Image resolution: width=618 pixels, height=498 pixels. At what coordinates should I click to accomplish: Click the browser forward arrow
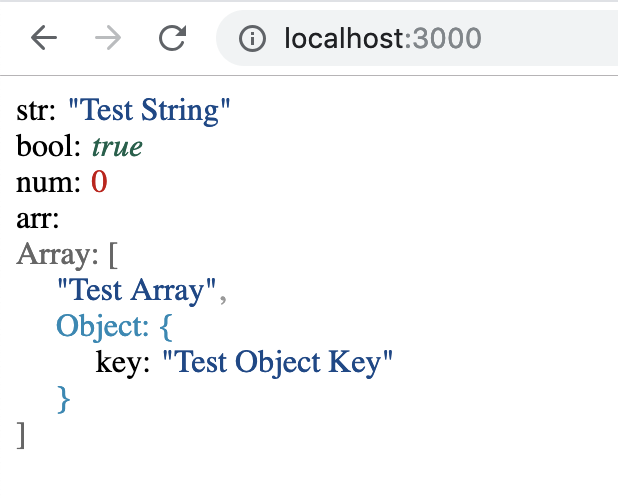(x=108, y=39)
